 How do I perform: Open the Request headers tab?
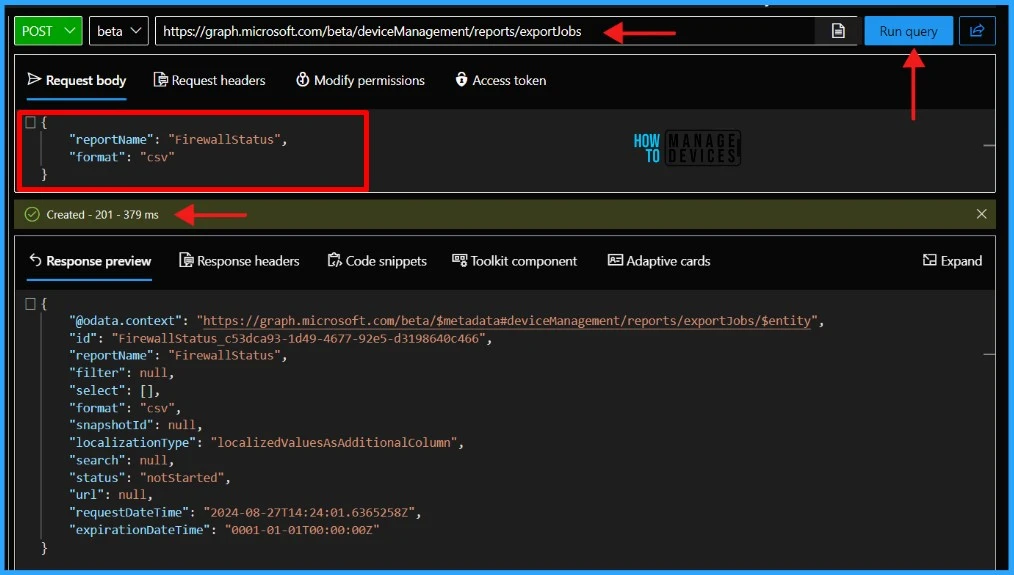(x=210, y=80)
